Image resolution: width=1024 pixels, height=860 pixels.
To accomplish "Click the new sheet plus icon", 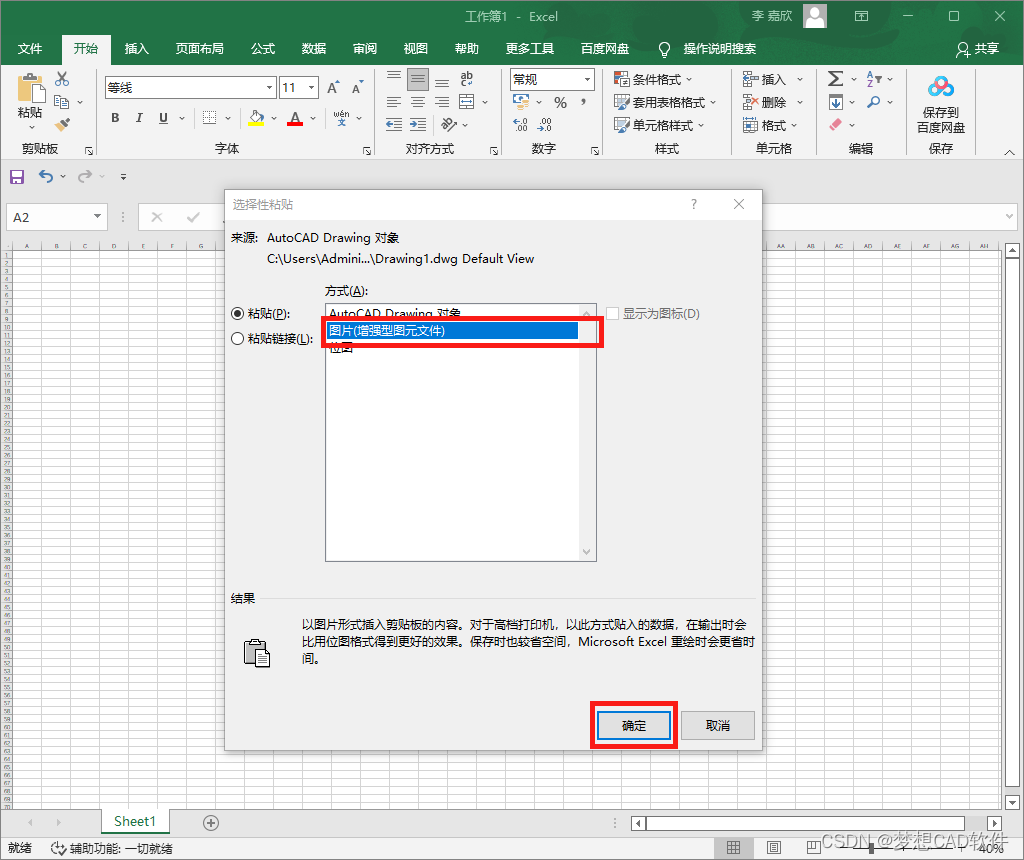I will [210, 823].
